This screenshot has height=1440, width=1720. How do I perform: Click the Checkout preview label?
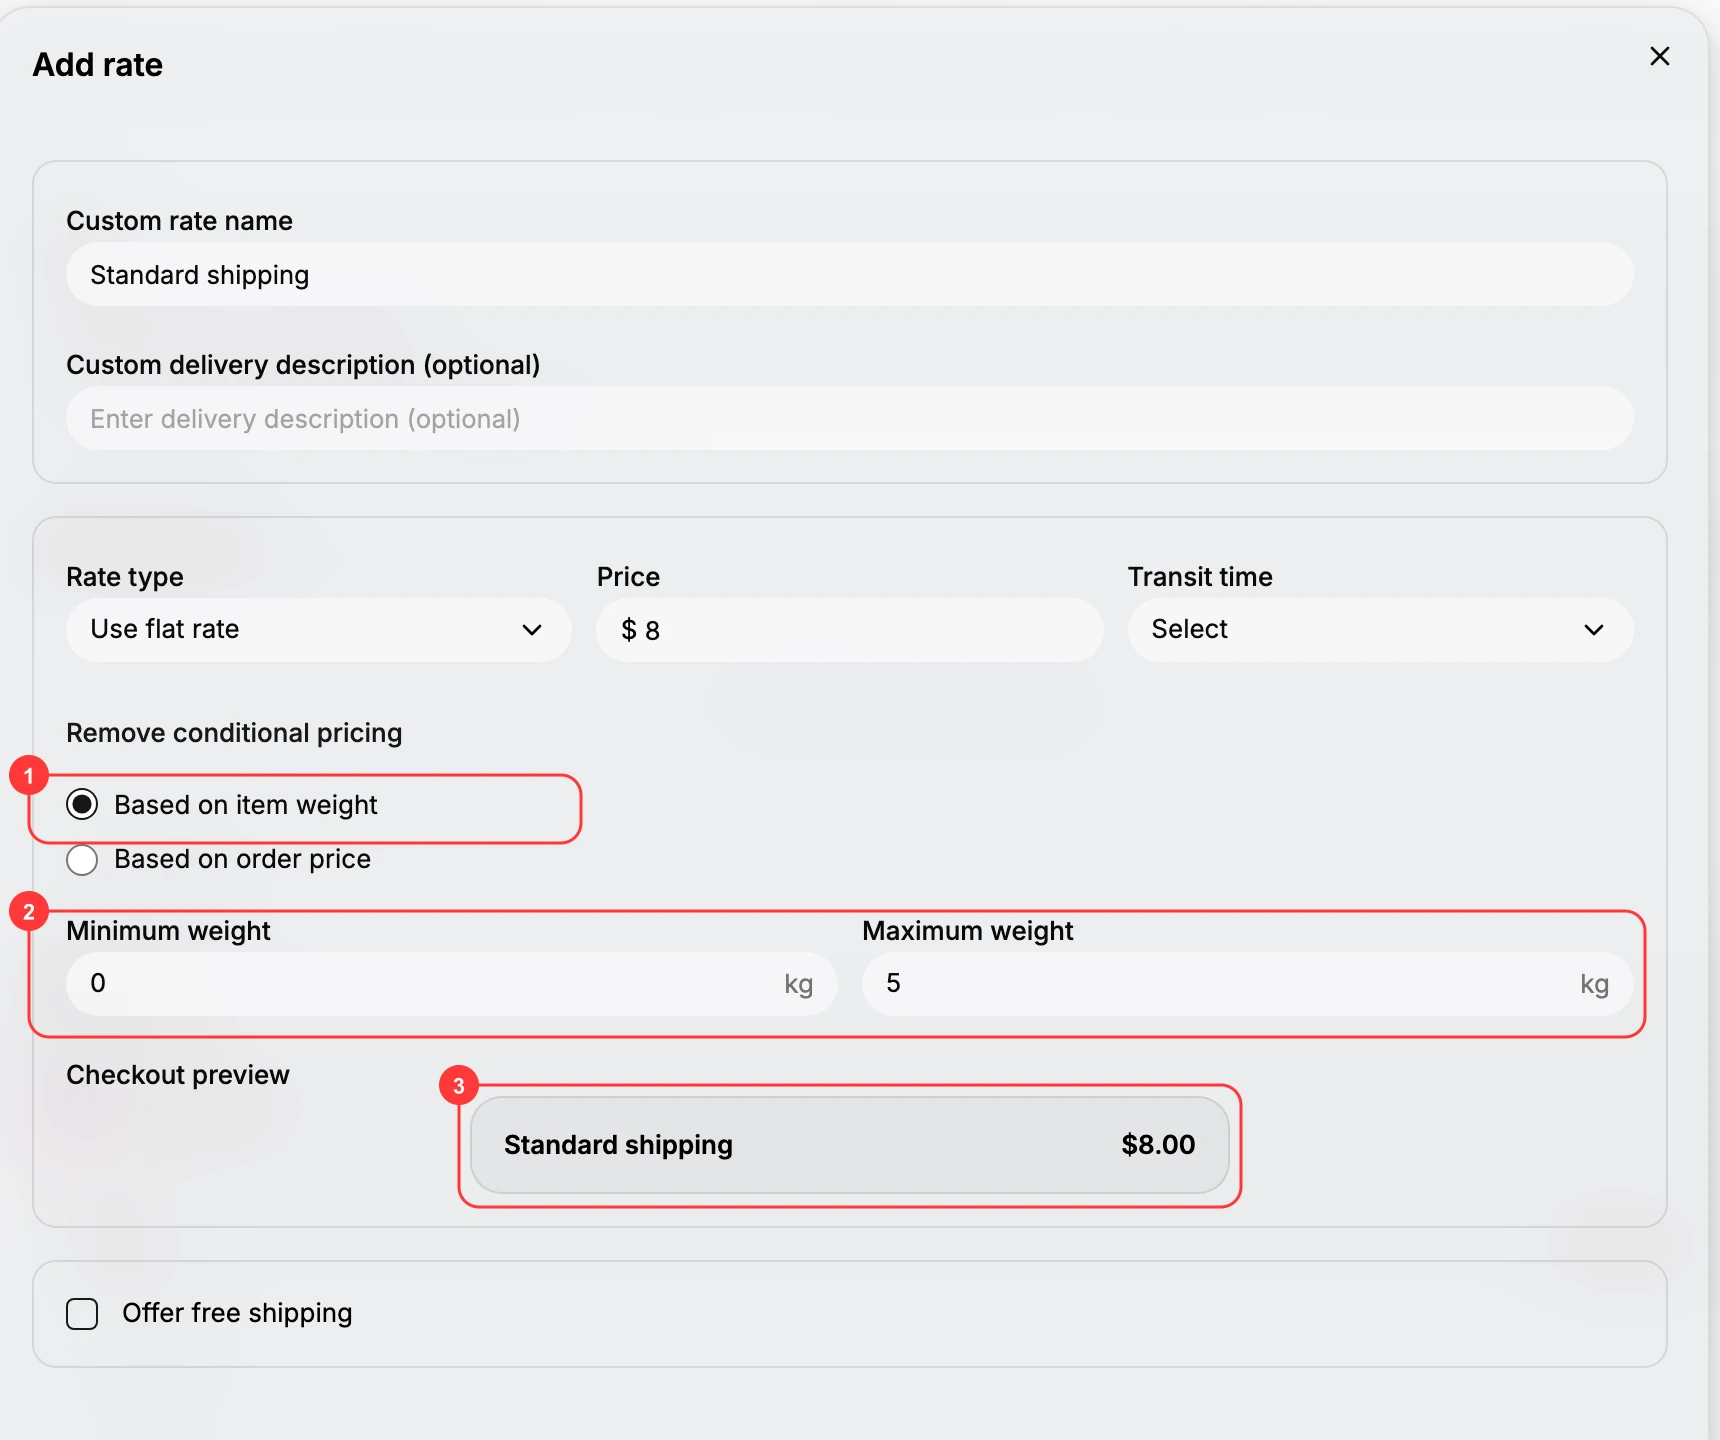(x=178, y=1075)
